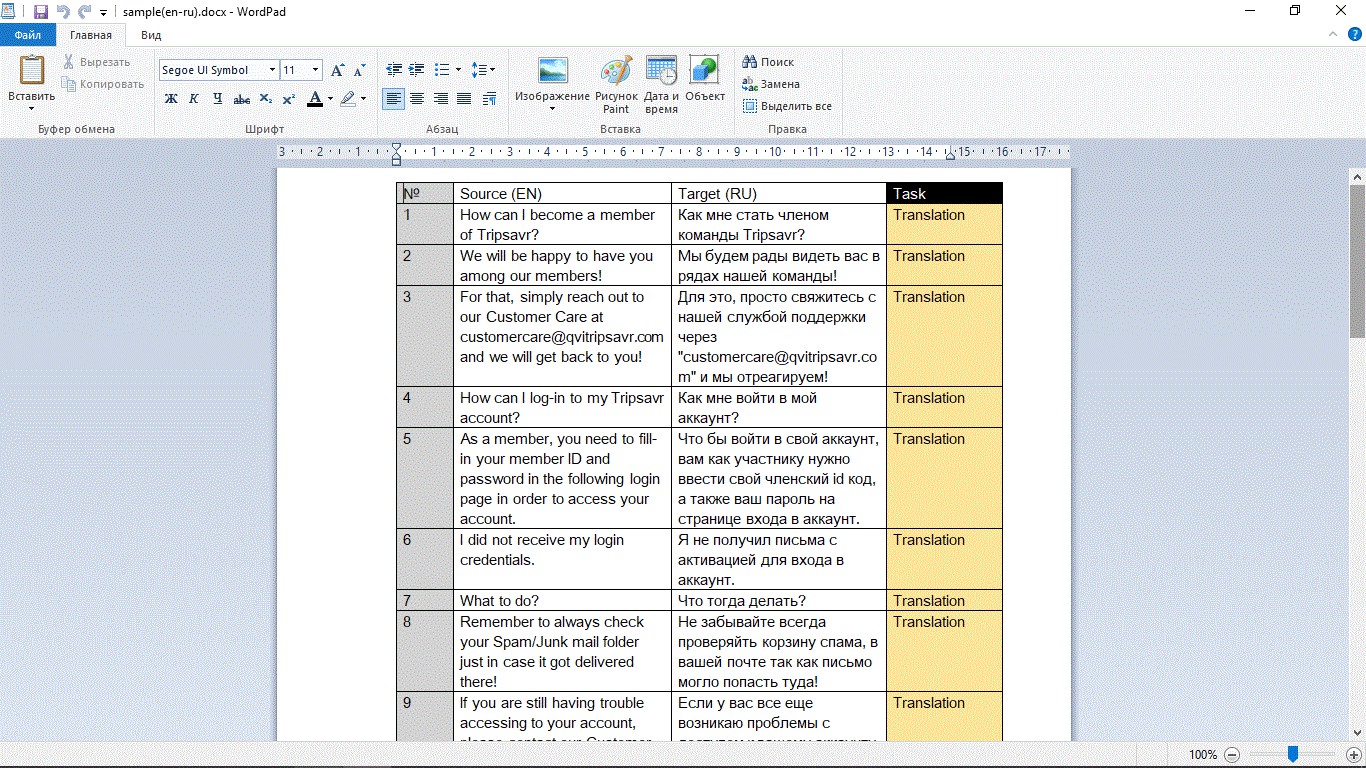Redo the action in the title bar
The height and width of the screenshot is (768, 1366).
[x=84, y=12]
